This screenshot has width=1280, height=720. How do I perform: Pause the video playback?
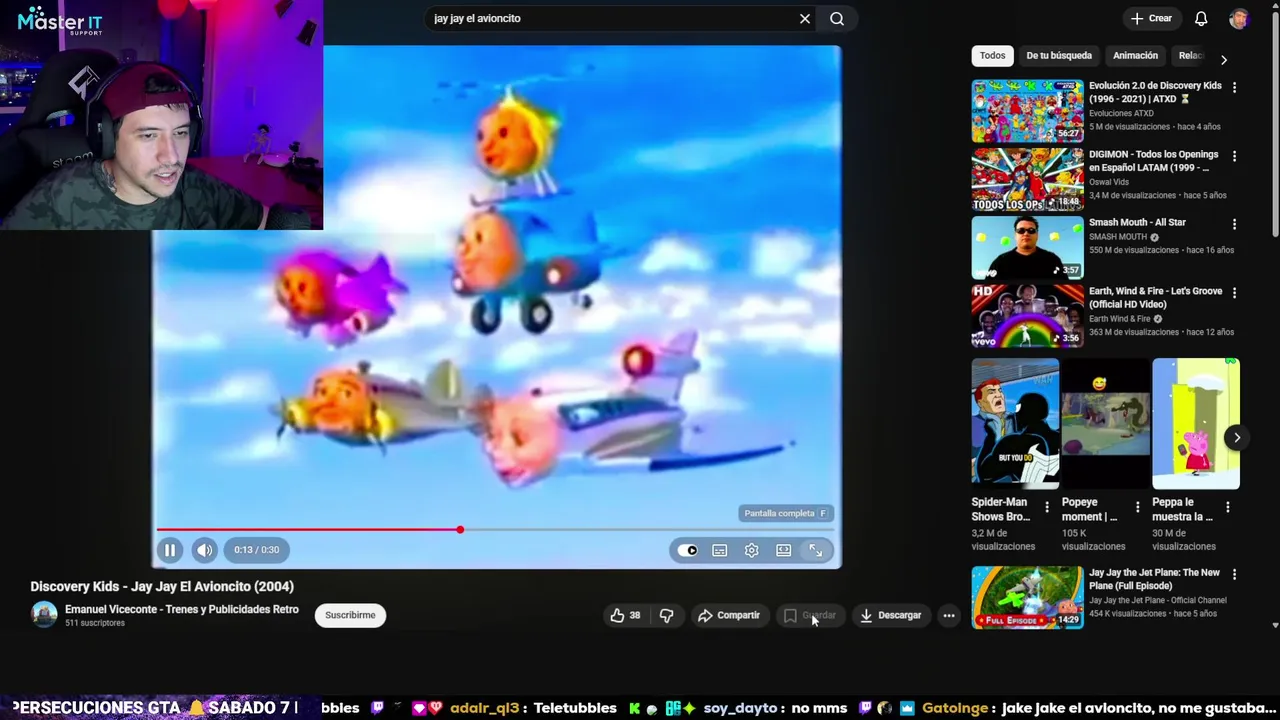(170, 550)
